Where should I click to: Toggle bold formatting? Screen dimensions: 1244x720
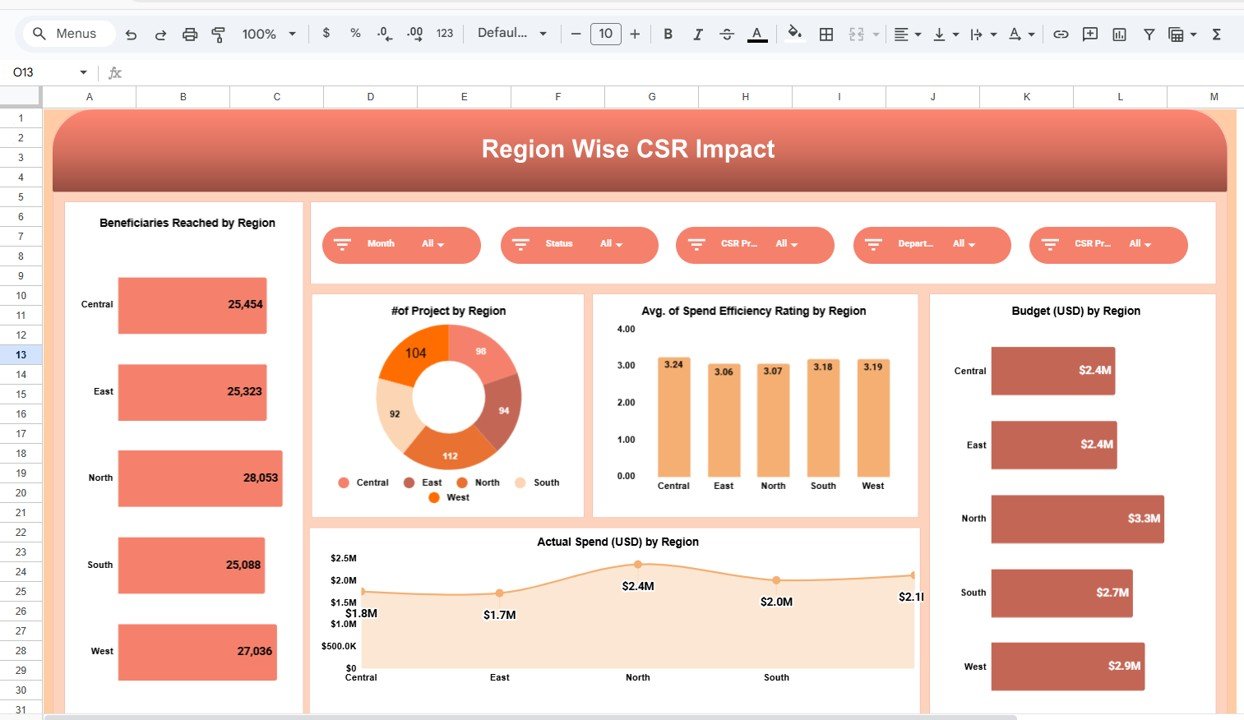[x=668, y=34]
